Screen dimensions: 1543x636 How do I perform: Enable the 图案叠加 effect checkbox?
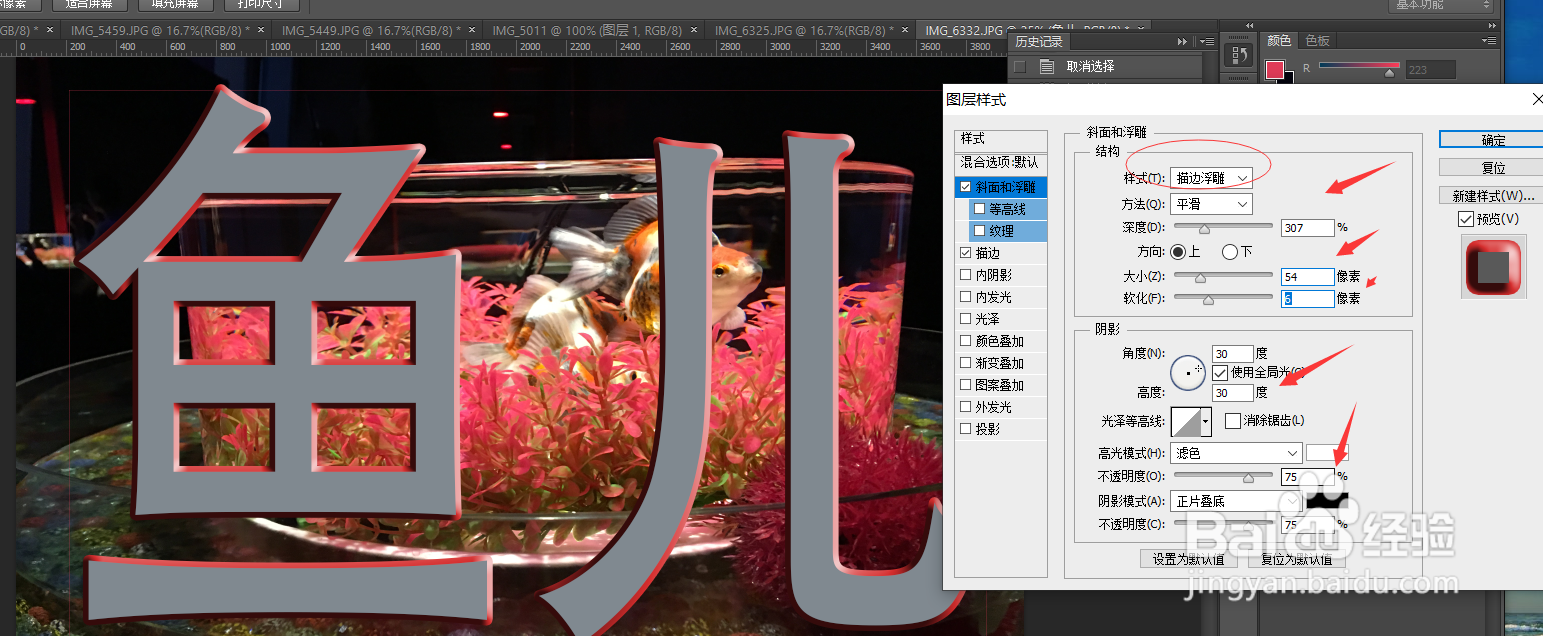(965, 385)
